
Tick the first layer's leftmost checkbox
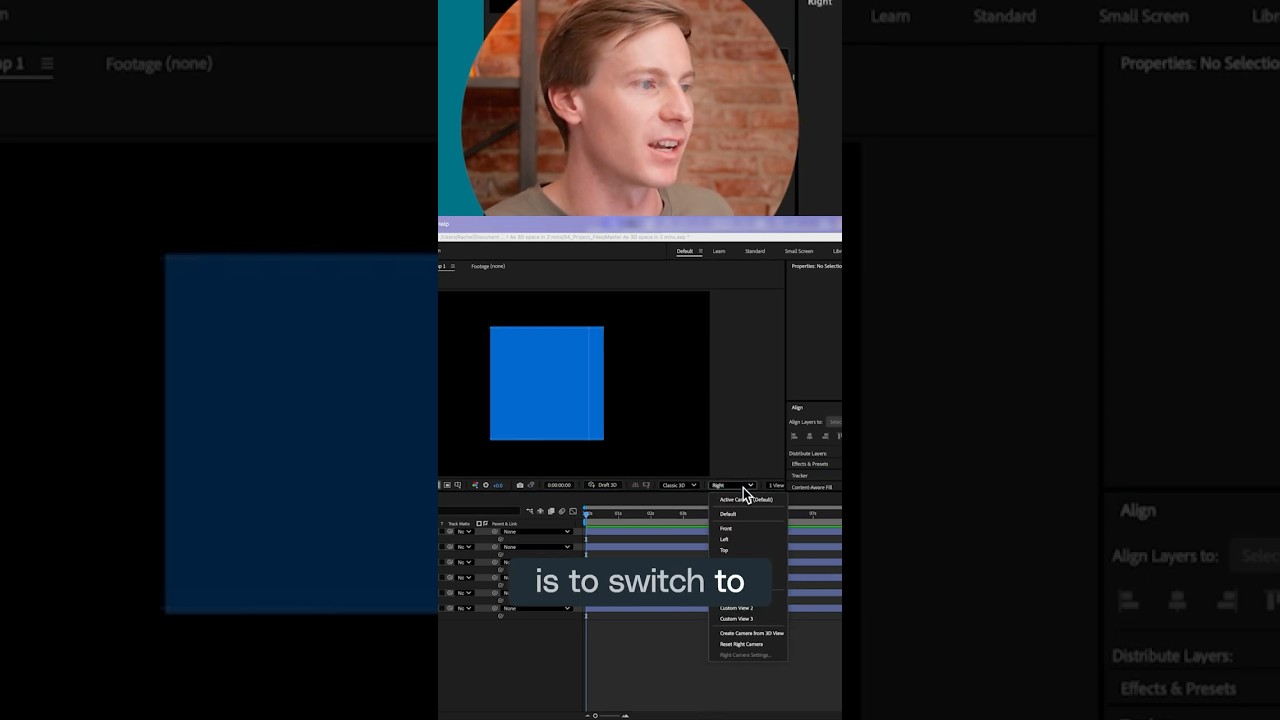coord(441,531)
